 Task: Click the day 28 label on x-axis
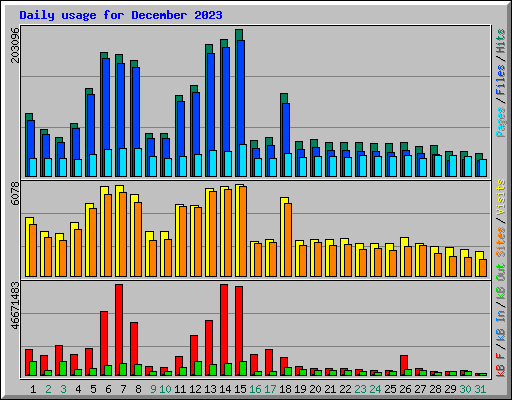[435, 389]
